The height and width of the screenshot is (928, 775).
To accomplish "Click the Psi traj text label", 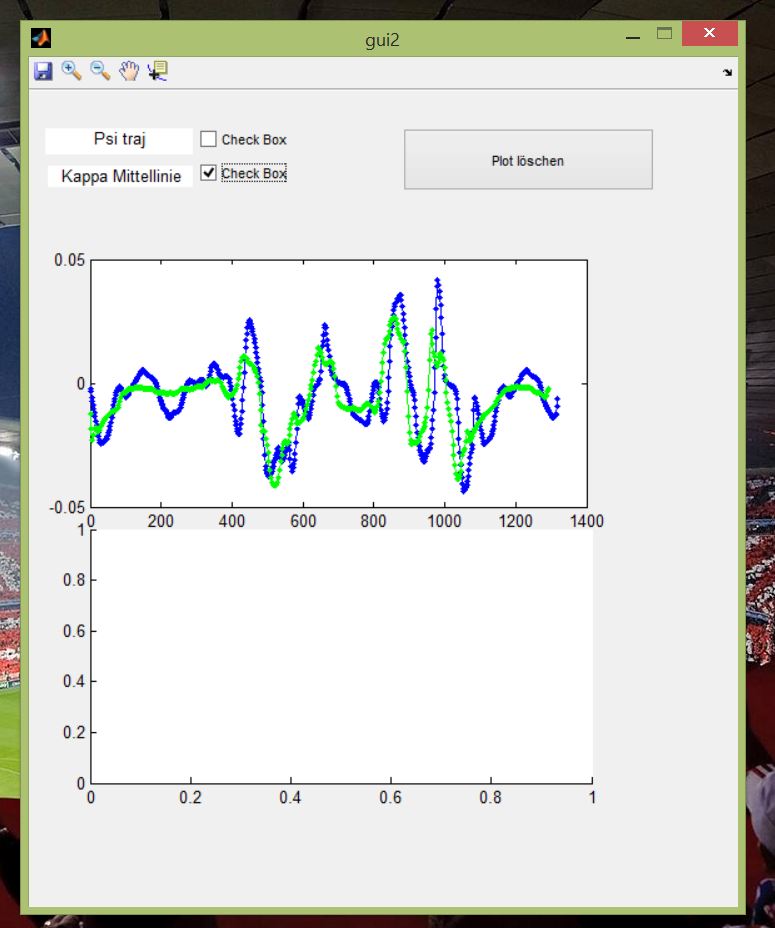I will (119, 140).
